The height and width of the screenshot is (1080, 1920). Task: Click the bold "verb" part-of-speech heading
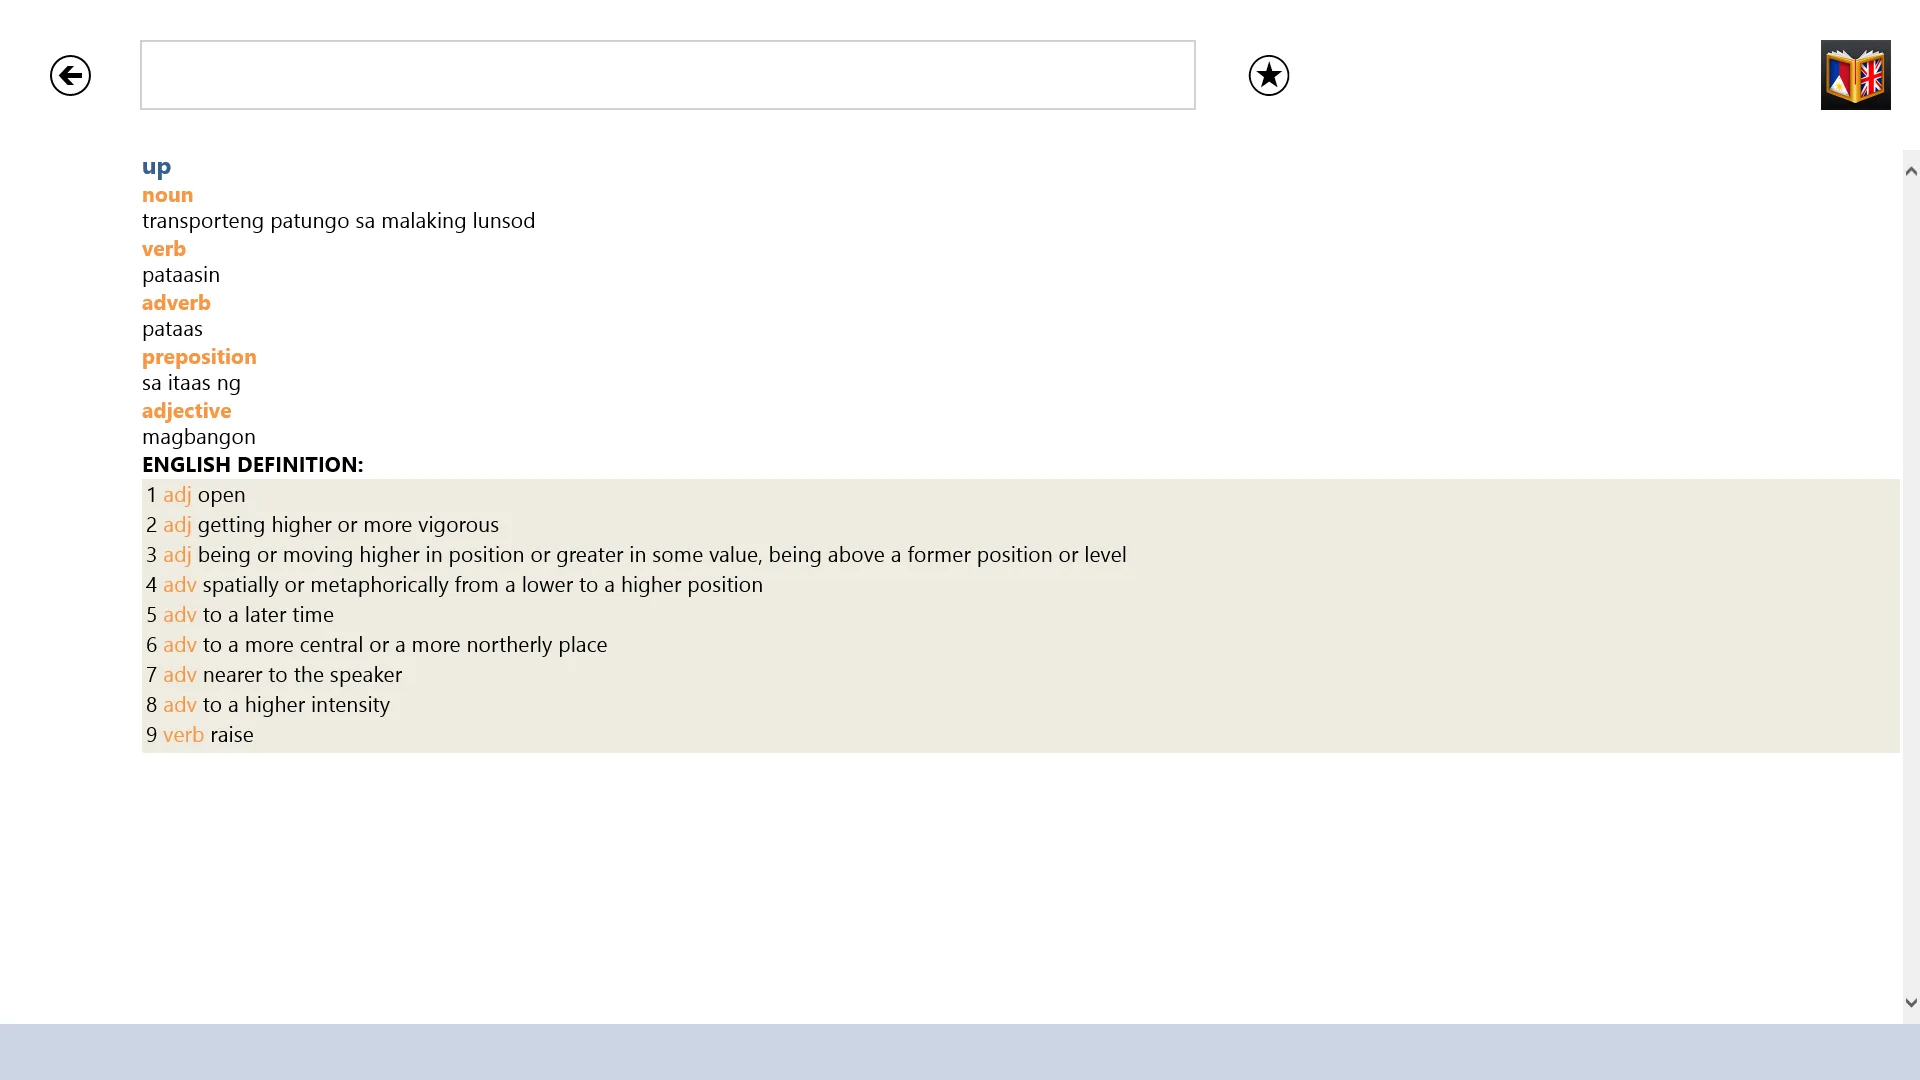(163, 249)
